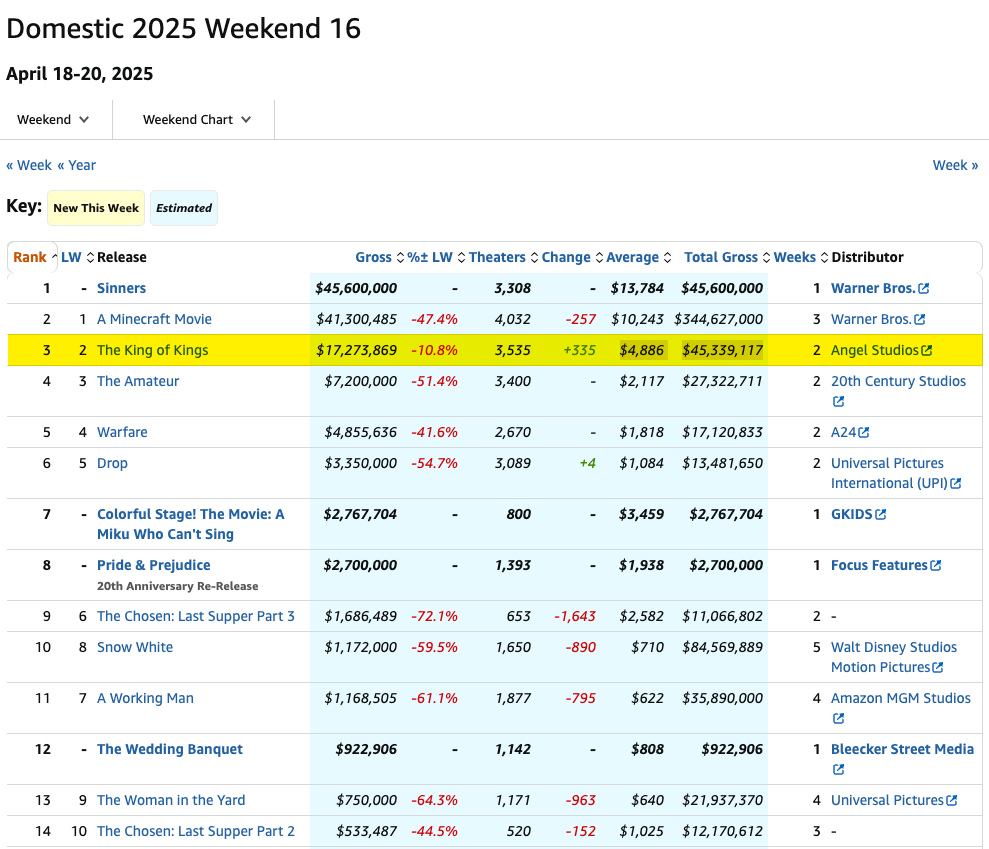The image size is (989, 849).
Task: Expand the Weekend Chart dropdown
Action: 196,119
